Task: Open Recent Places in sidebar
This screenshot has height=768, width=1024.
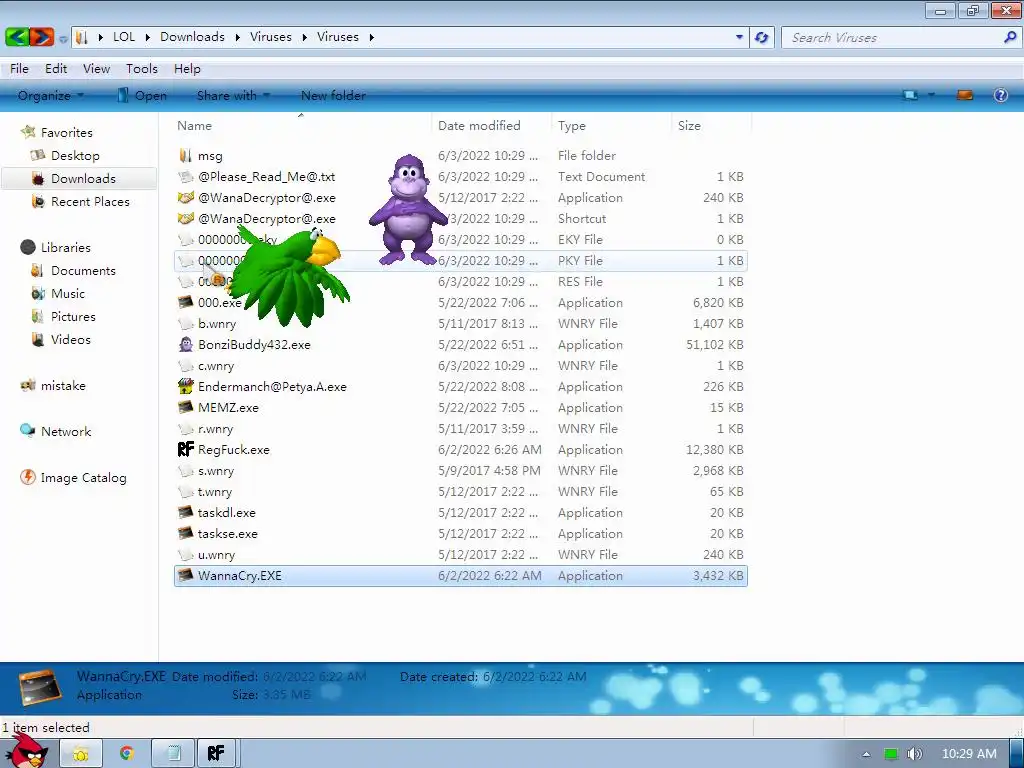Action: pyautogui.click(x=90, y=202)
